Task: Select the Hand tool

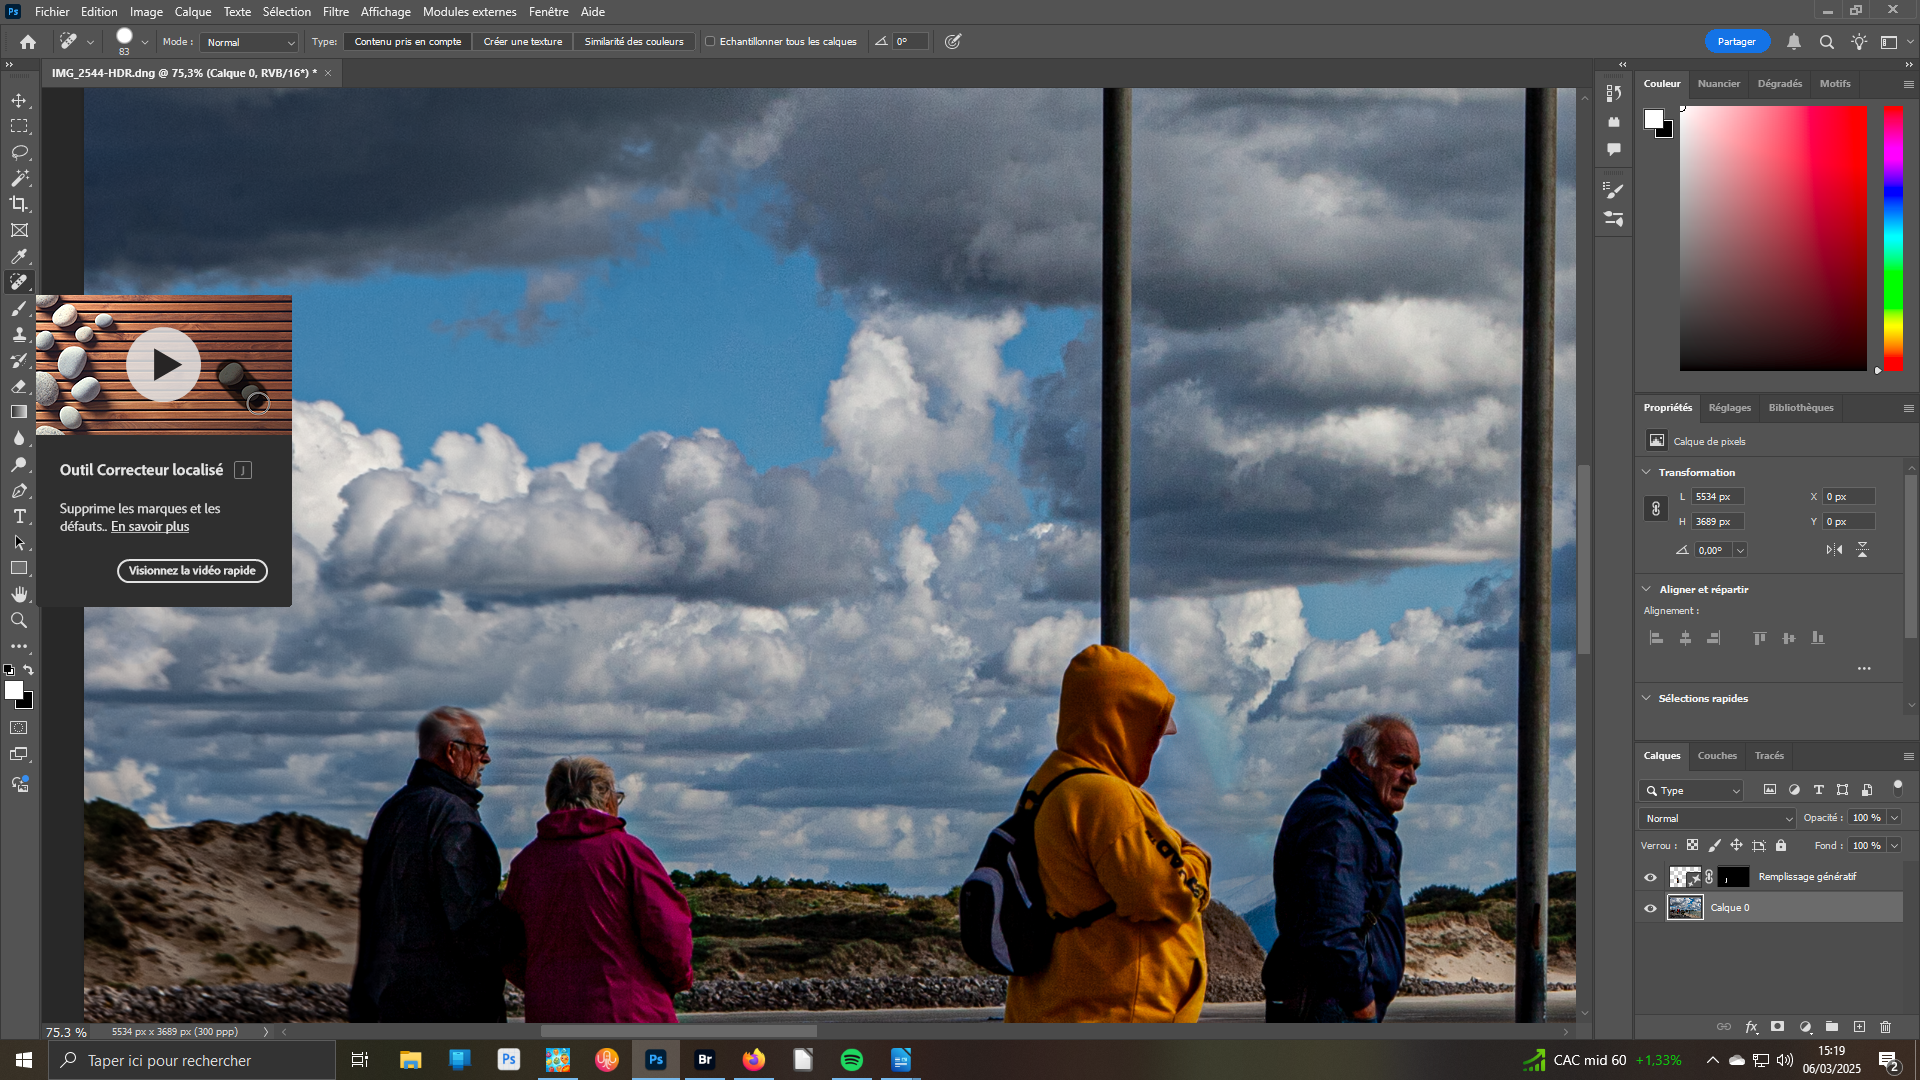Action: (x=19, y=595)
